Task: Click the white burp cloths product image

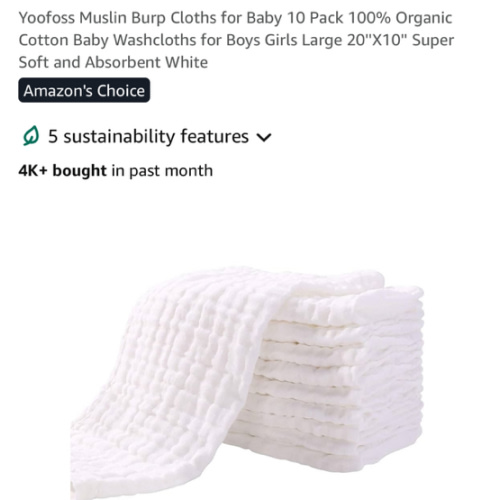Action: pos(247,382)
